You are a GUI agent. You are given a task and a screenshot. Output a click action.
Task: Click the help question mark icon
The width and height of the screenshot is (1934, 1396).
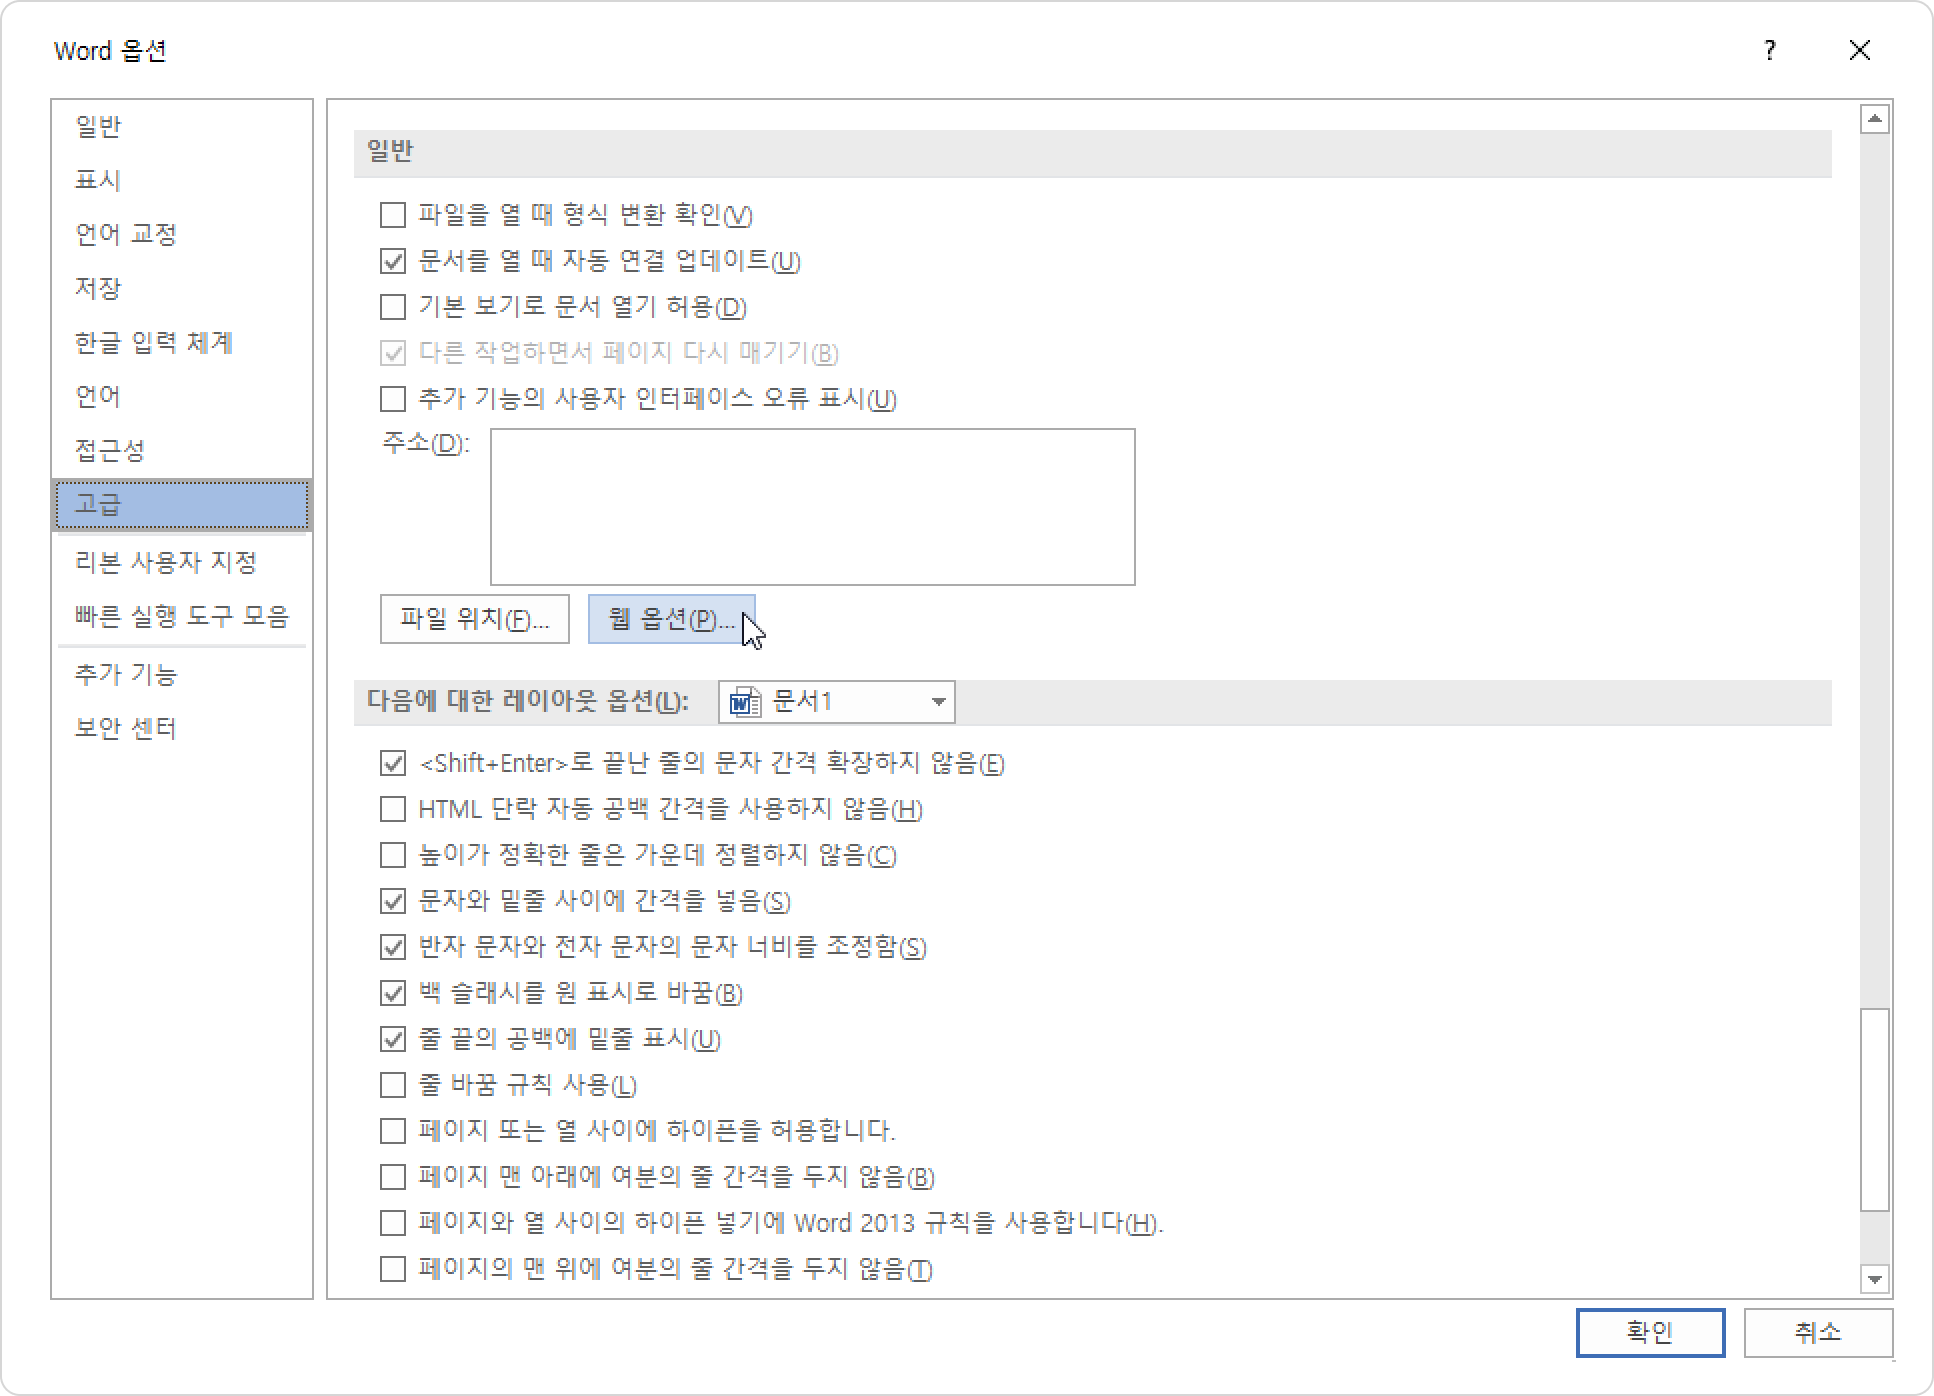tap(1770, 51)
